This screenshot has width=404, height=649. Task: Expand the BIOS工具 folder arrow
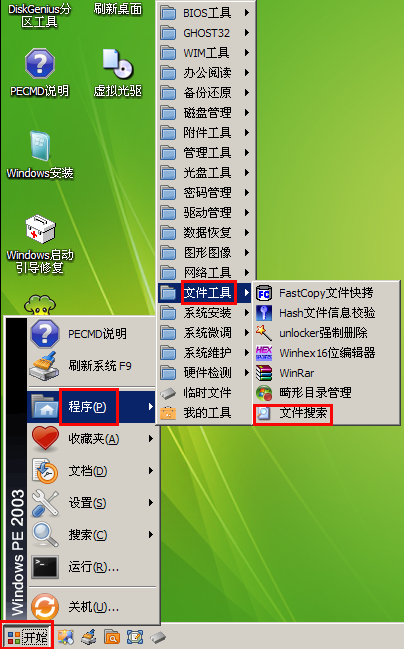coord(247,12)
